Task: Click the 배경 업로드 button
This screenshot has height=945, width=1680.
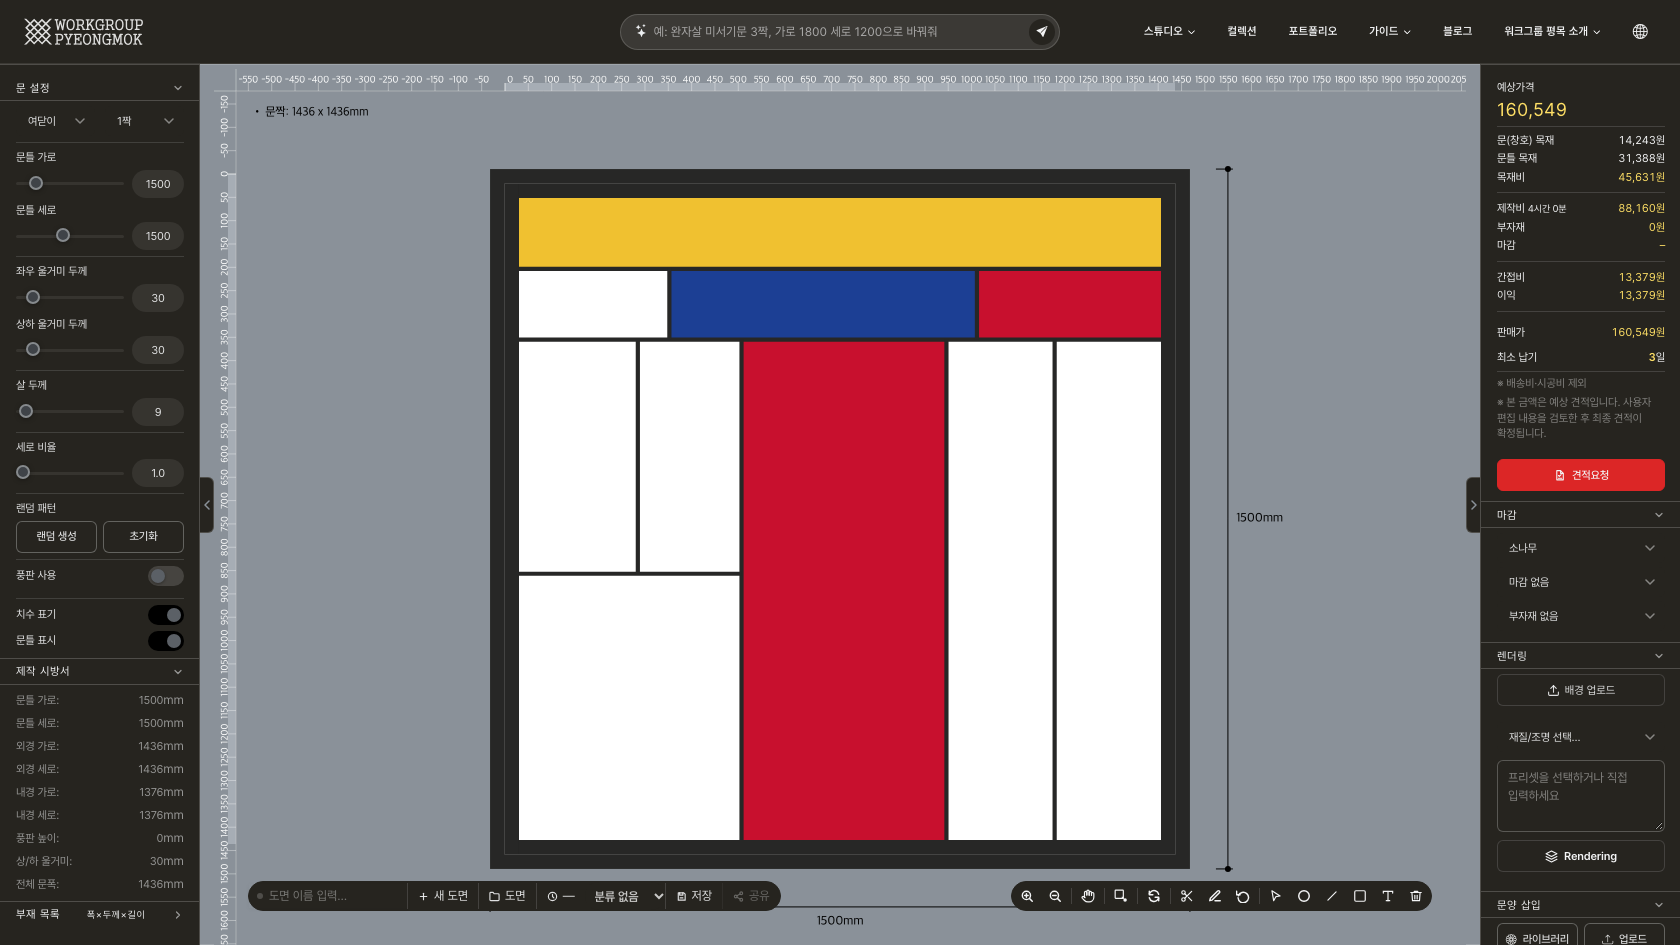Action: tap(1581, 690)
